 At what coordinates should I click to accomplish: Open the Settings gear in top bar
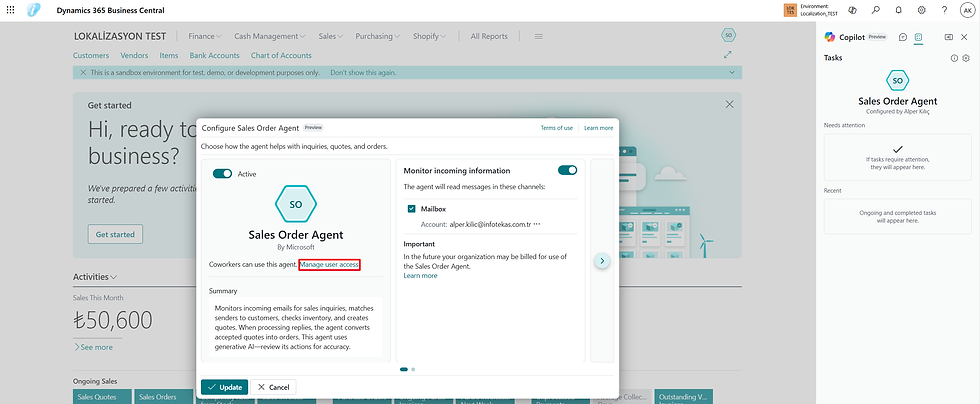[x=921, y=10]
